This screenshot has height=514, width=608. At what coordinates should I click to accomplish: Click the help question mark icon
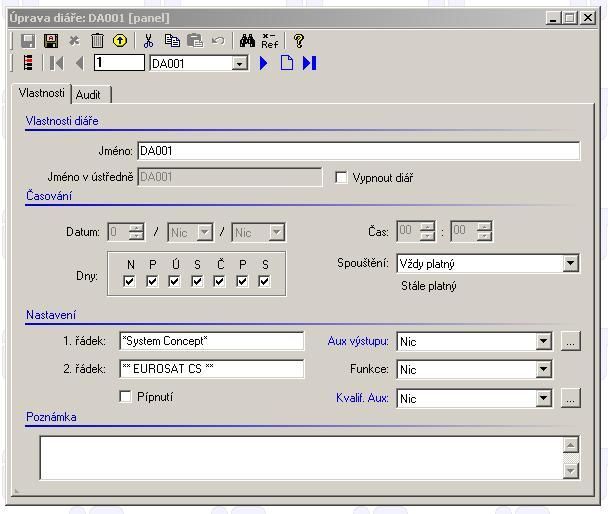click(298, 41)
